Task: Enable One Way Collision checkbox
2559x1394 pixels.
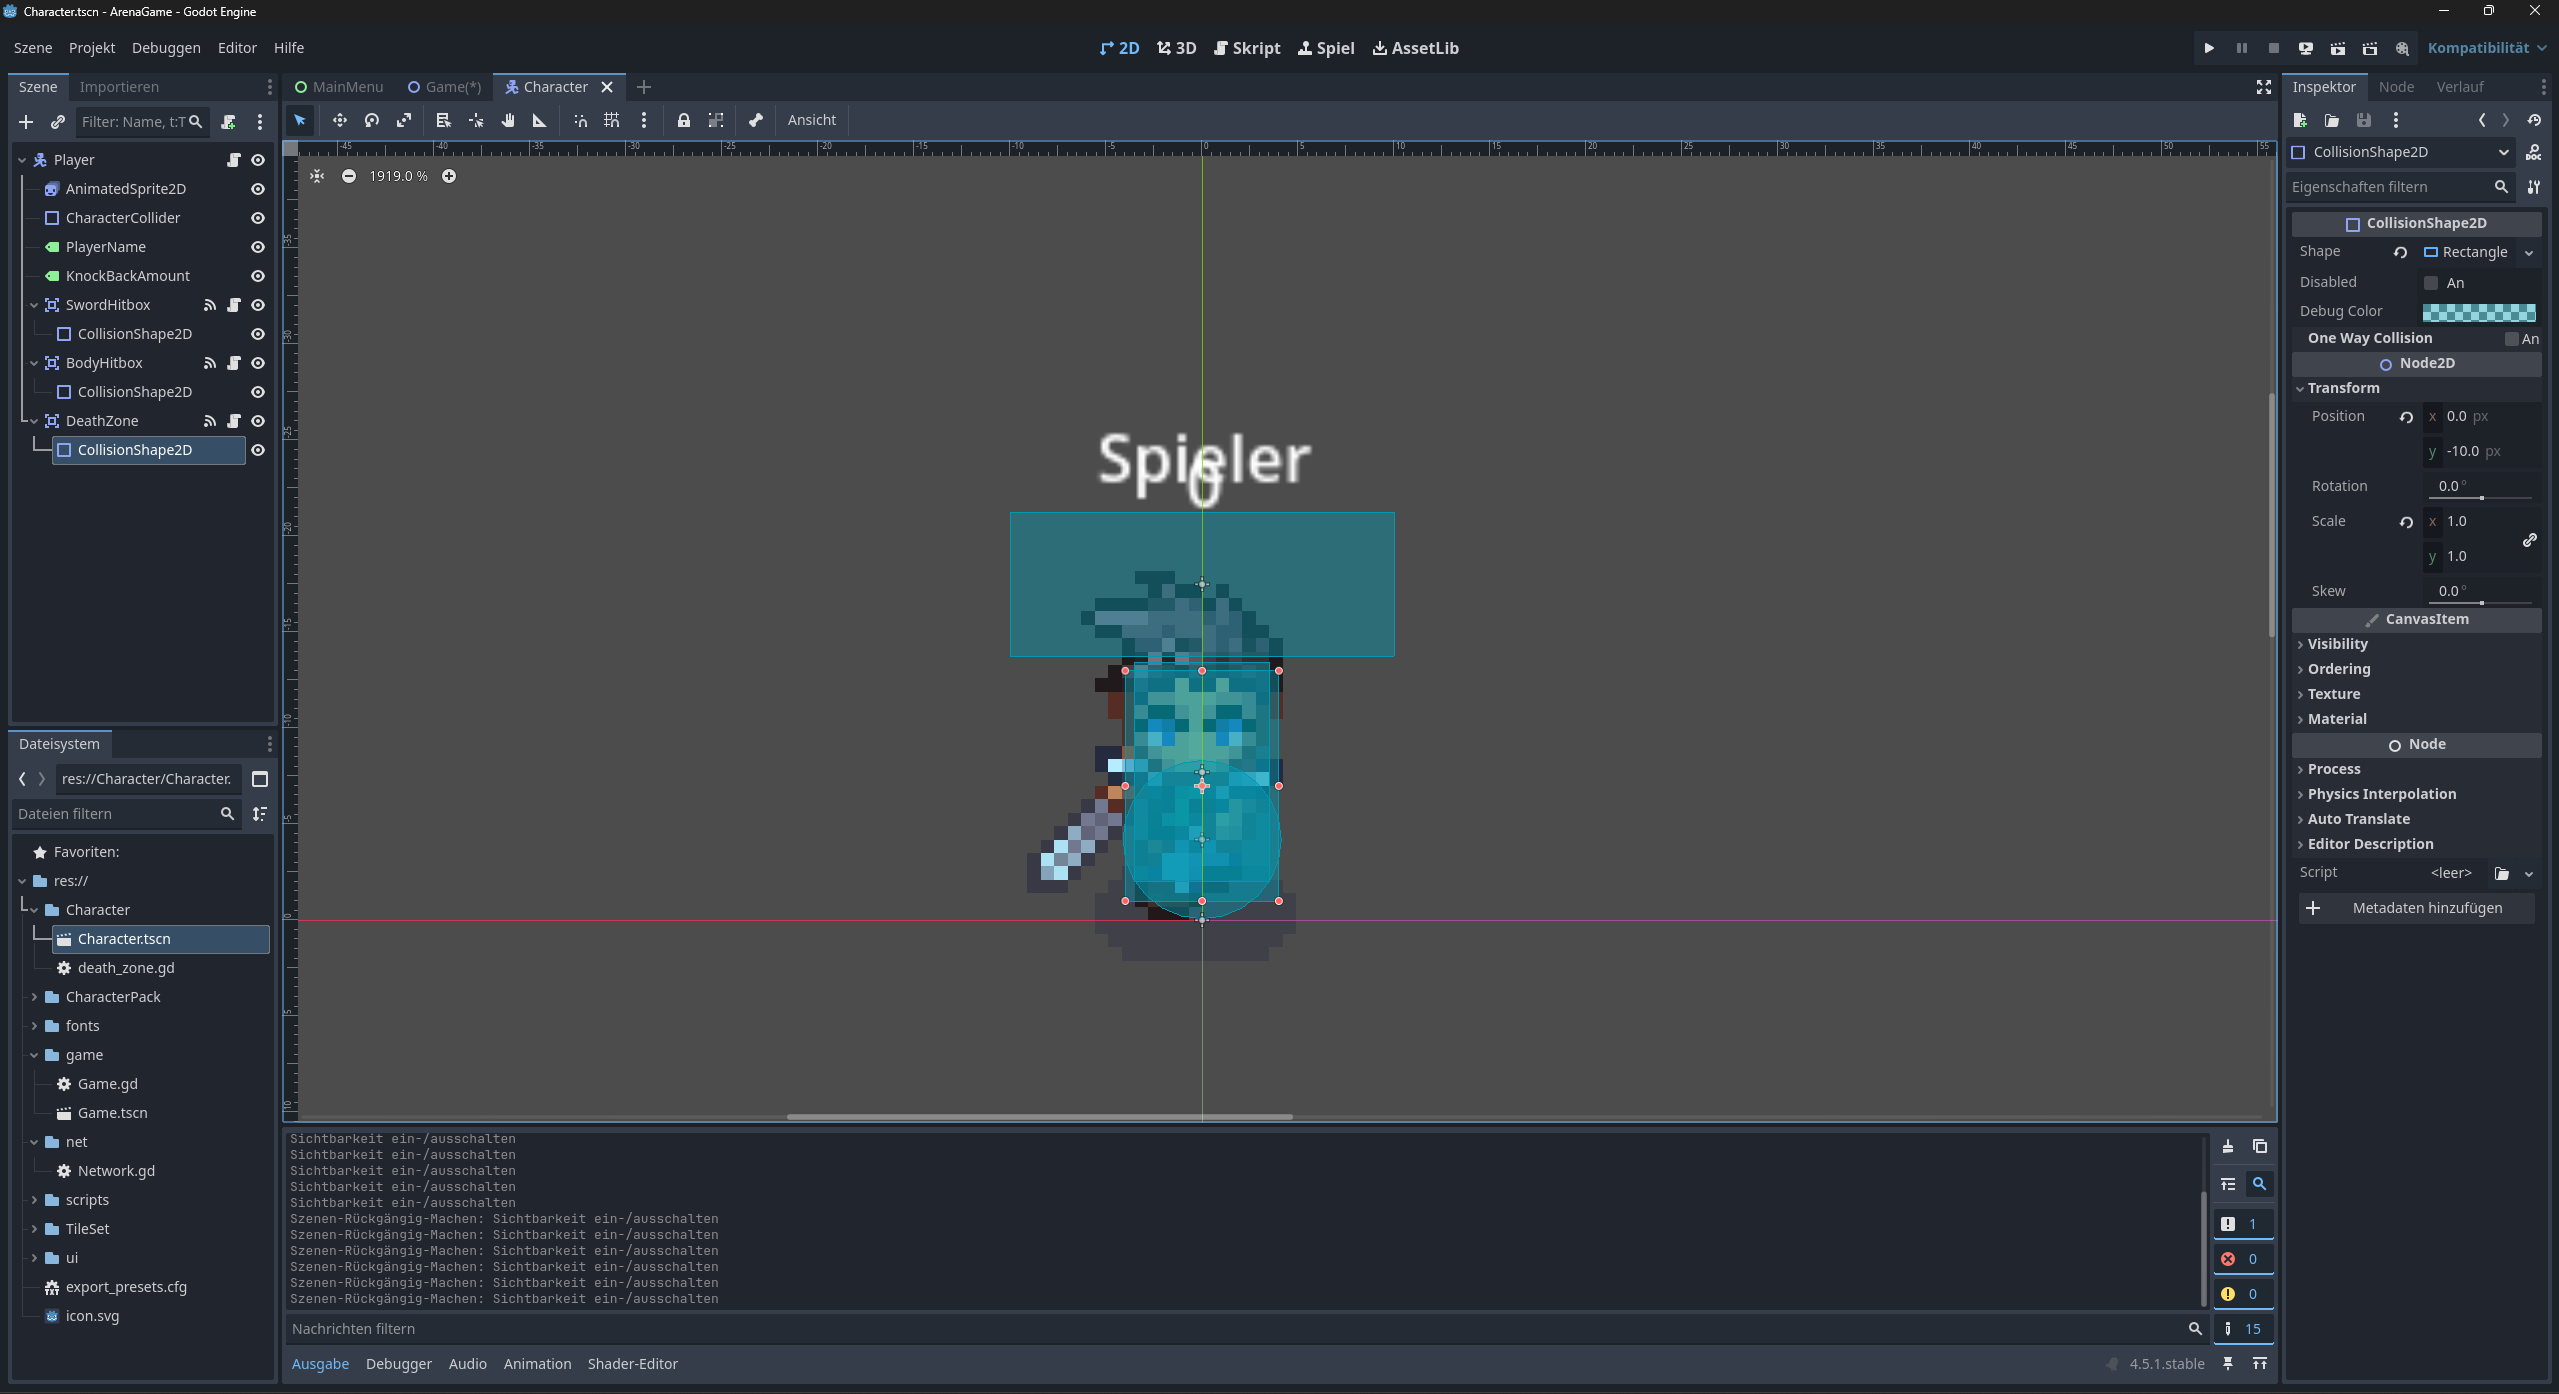Action: click(x=2511, y=339)
